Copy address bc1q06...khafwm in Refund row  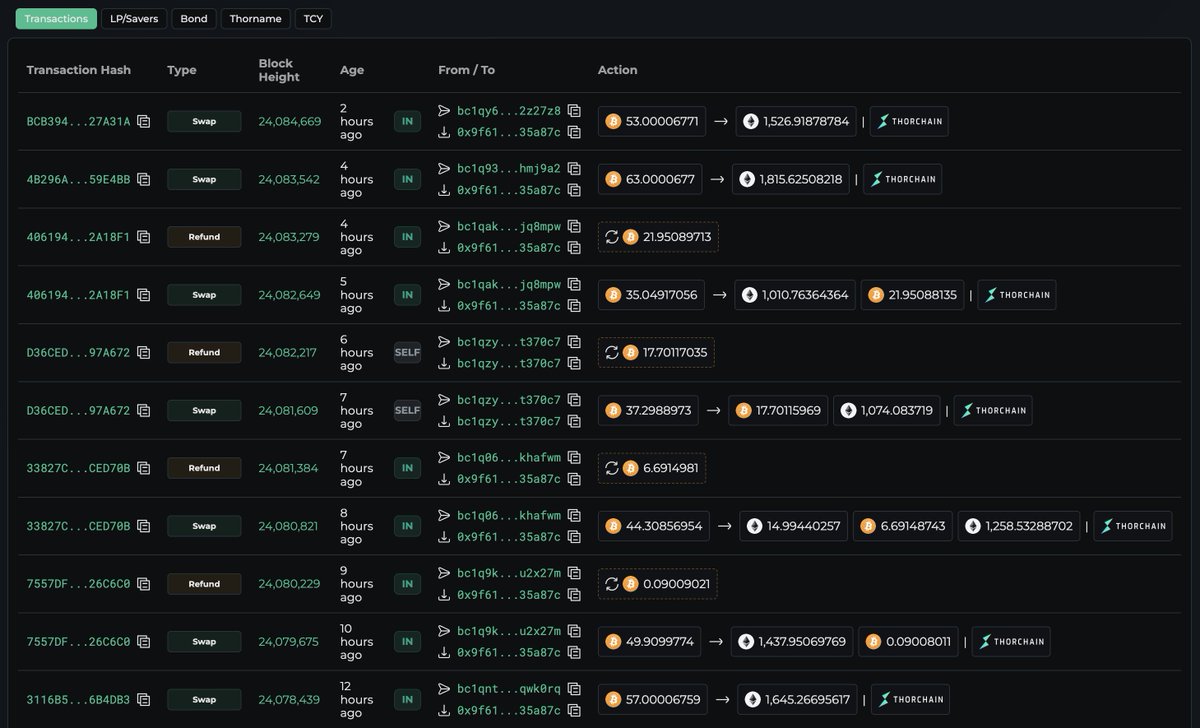[574, 458]
